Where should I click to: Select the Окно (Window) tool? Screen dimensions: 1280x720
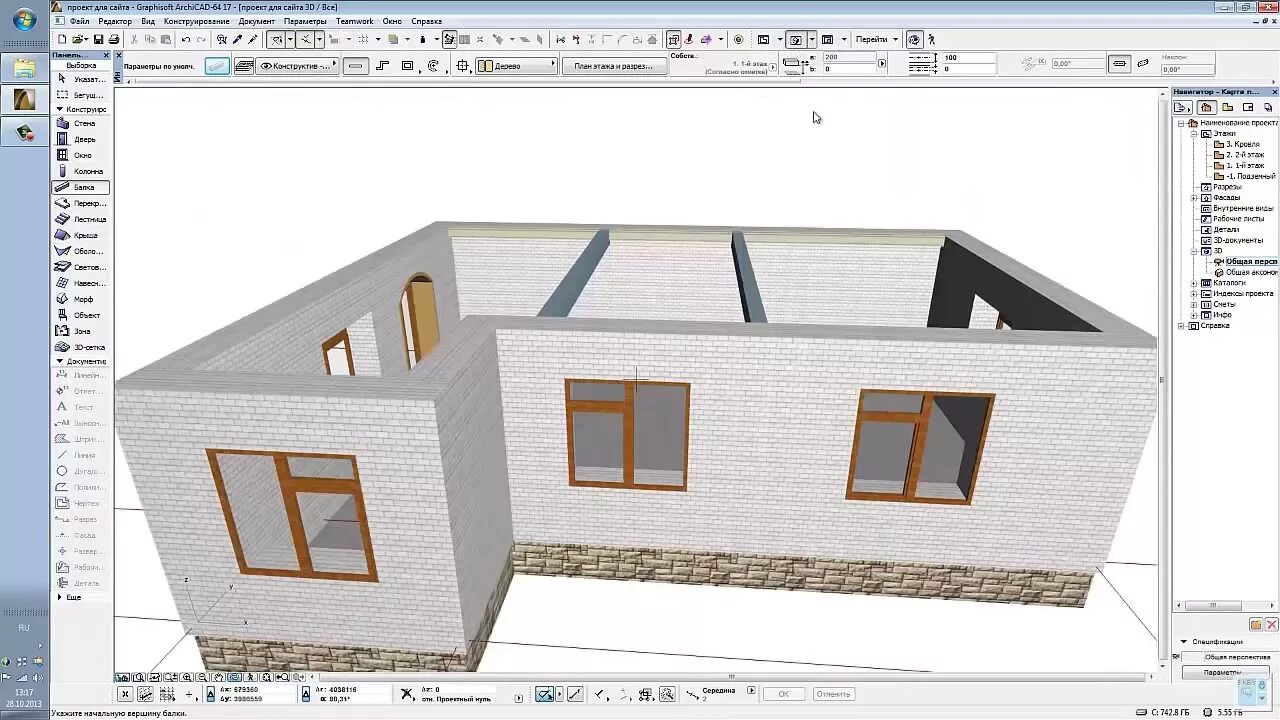pyautogui.click(x=80, y=155)
